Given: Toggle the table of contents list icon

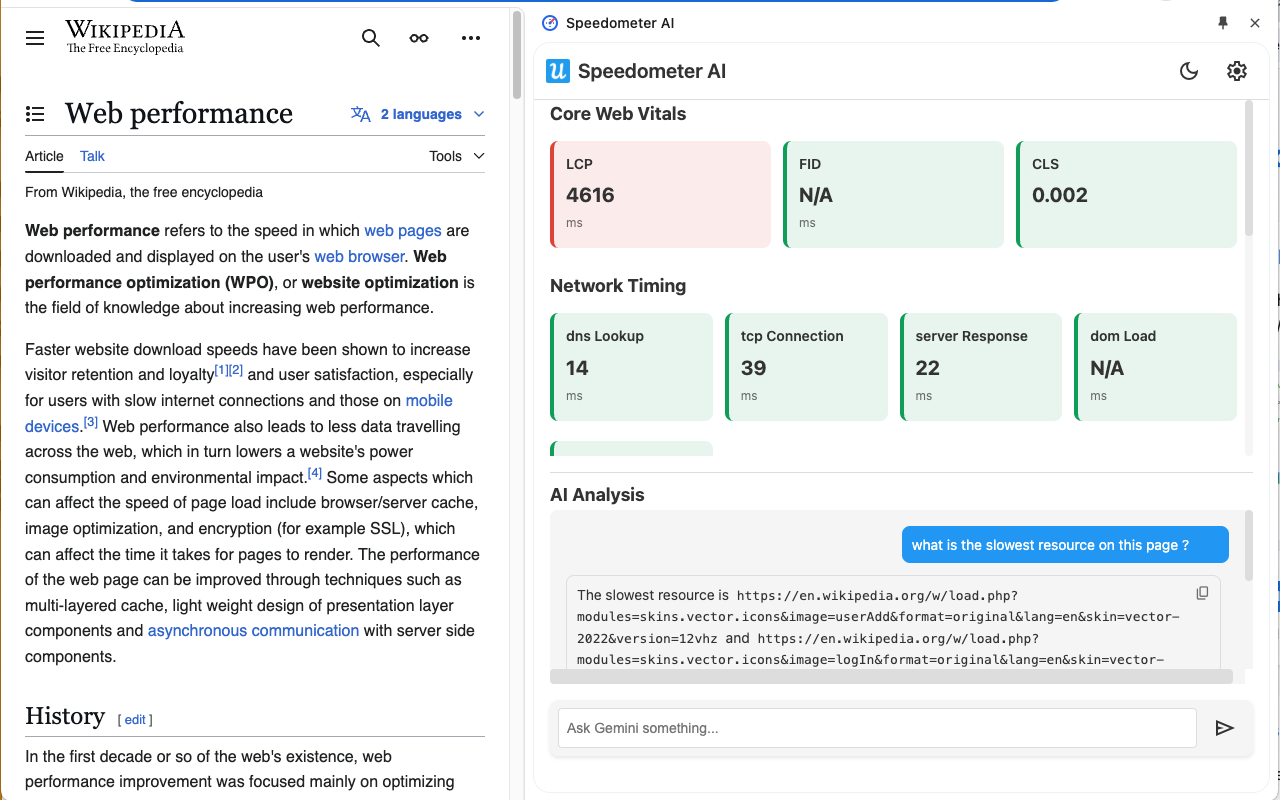Looking at the screenshot, I should coord(35,114).
